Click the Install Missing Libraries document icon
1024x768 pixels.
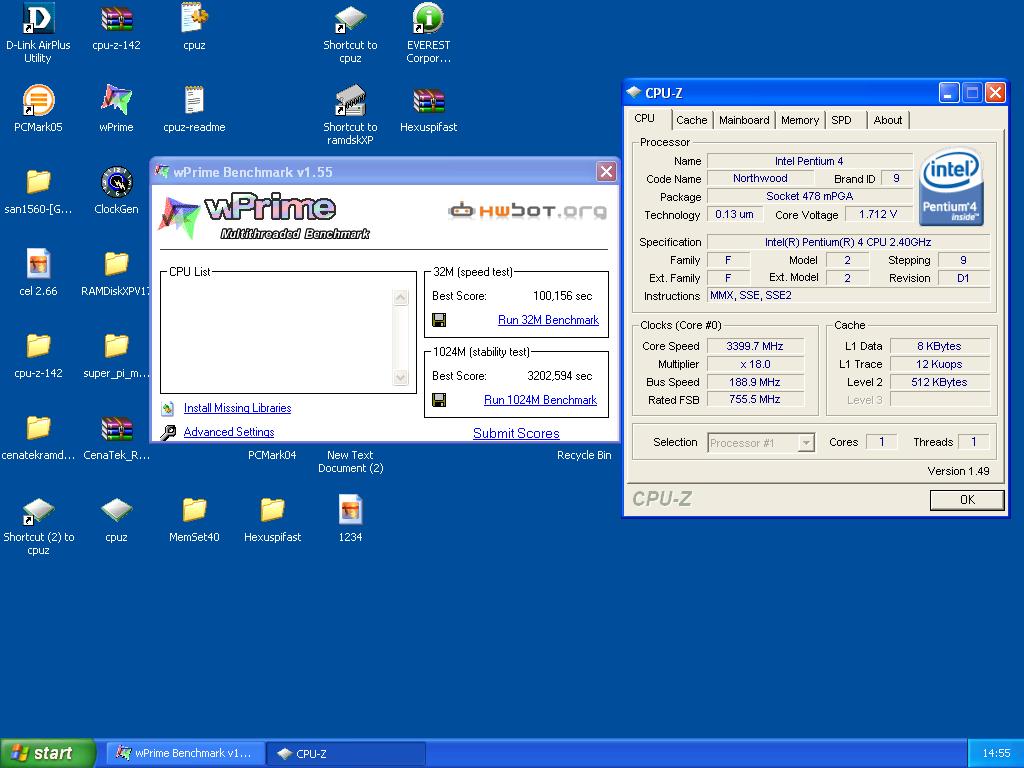point(168,408)
